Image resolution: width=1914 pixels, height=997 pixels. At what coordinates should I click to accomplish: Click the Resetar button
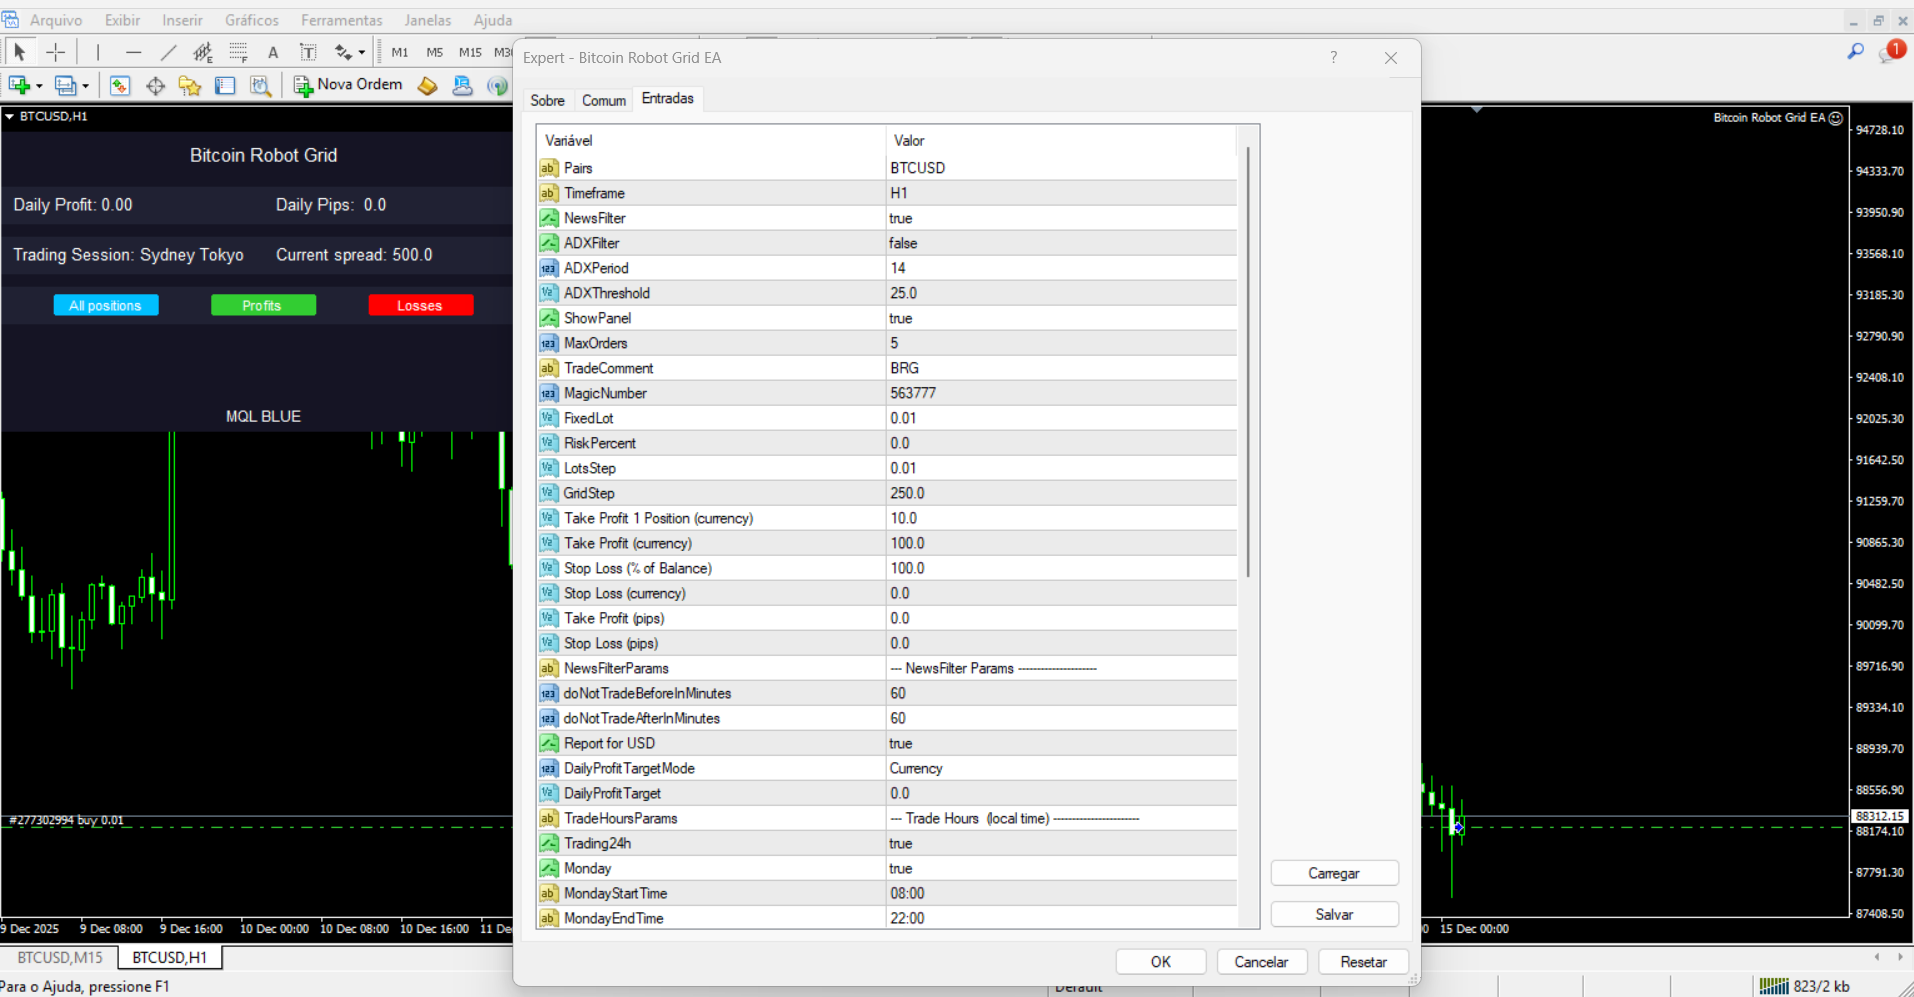[x=1363, y=962]
